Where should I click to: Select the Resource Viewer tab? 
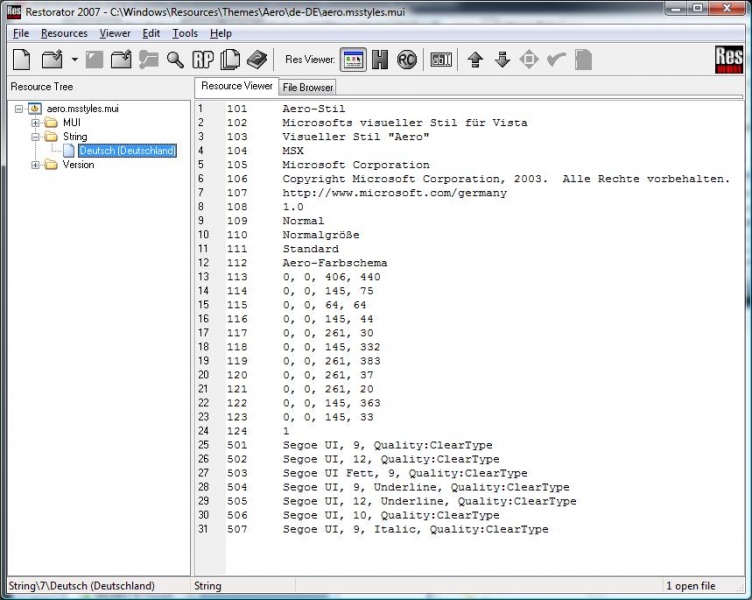[x=236, y=86]
